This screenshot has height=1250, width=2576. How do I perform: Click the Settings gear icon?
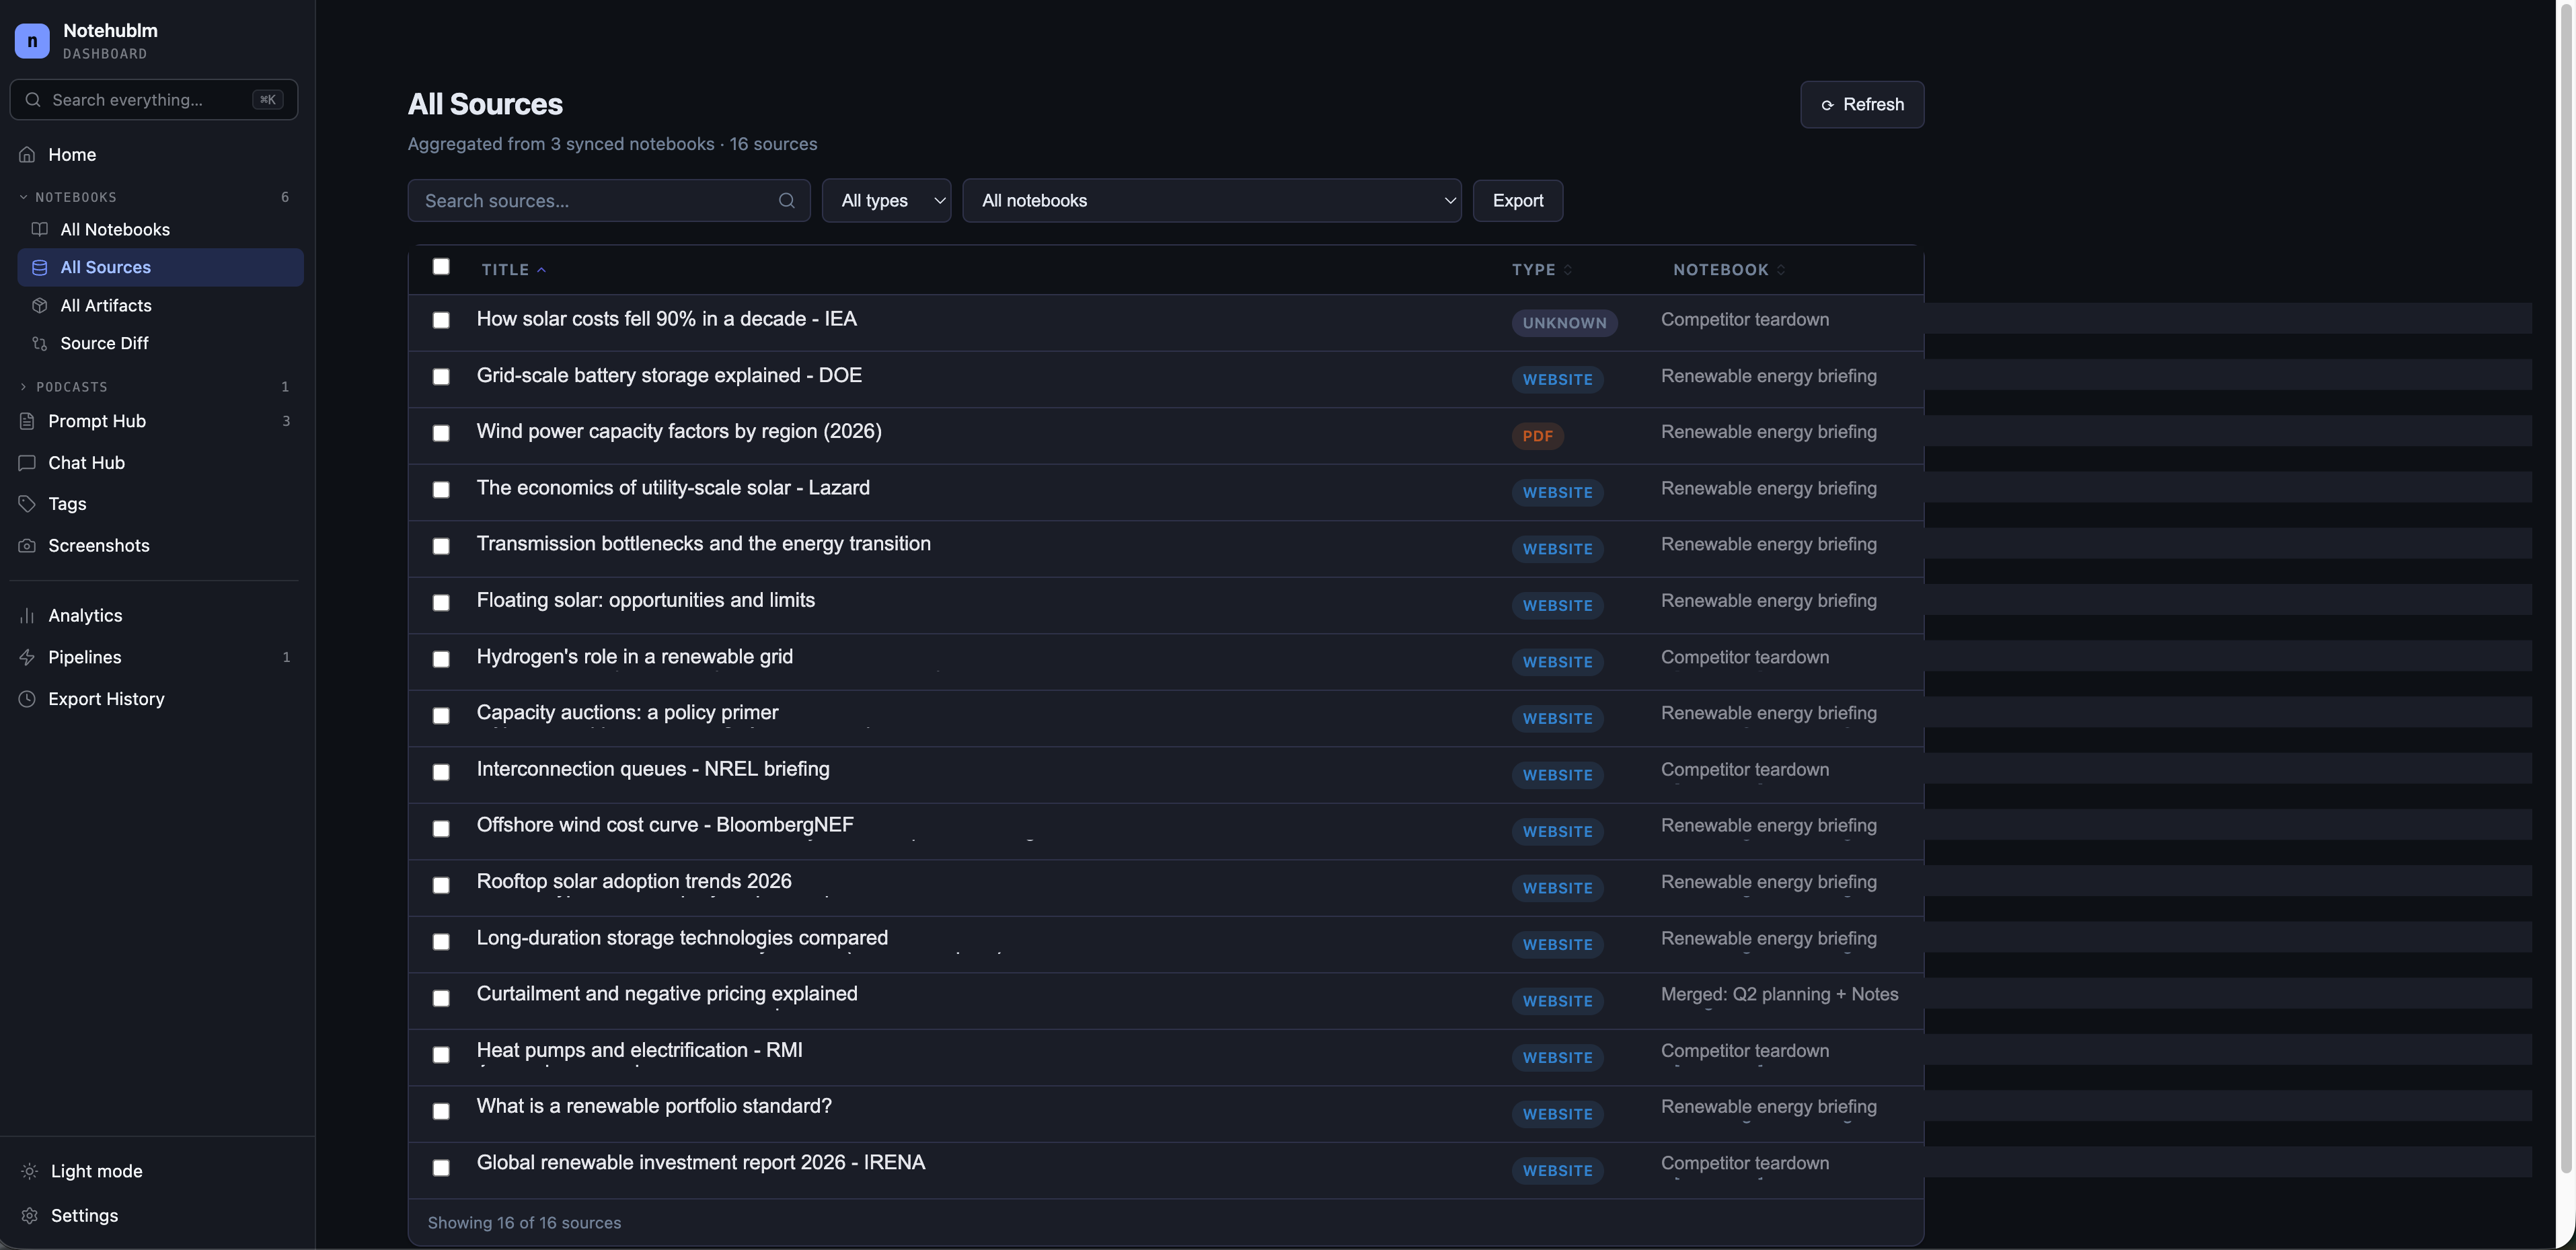point(30,1216)
